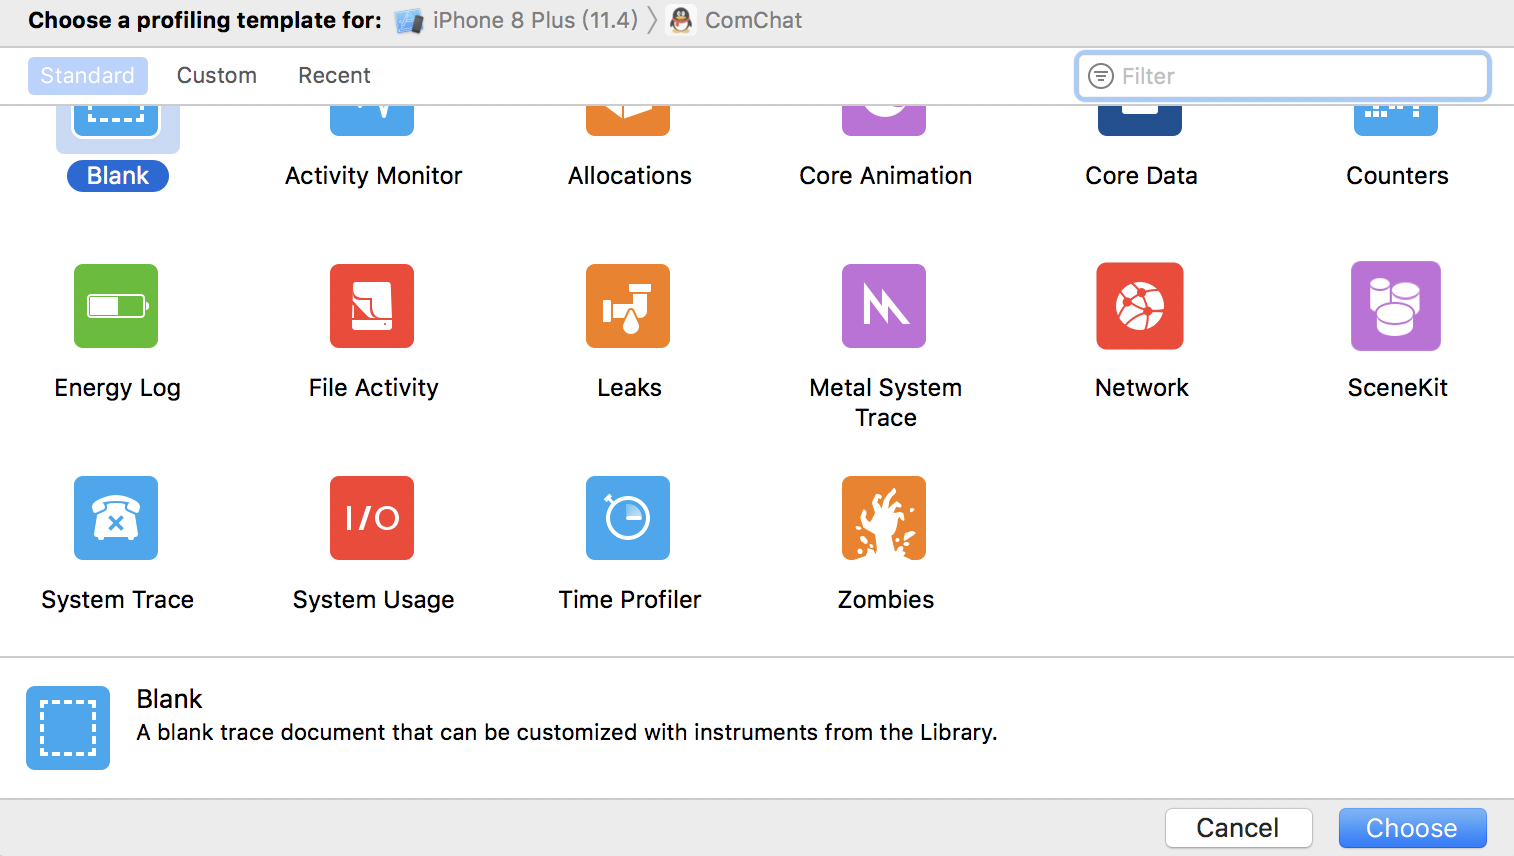1514x856 pixels.
Task: Click the System Trace label
Action: click(x=117, y=600)
